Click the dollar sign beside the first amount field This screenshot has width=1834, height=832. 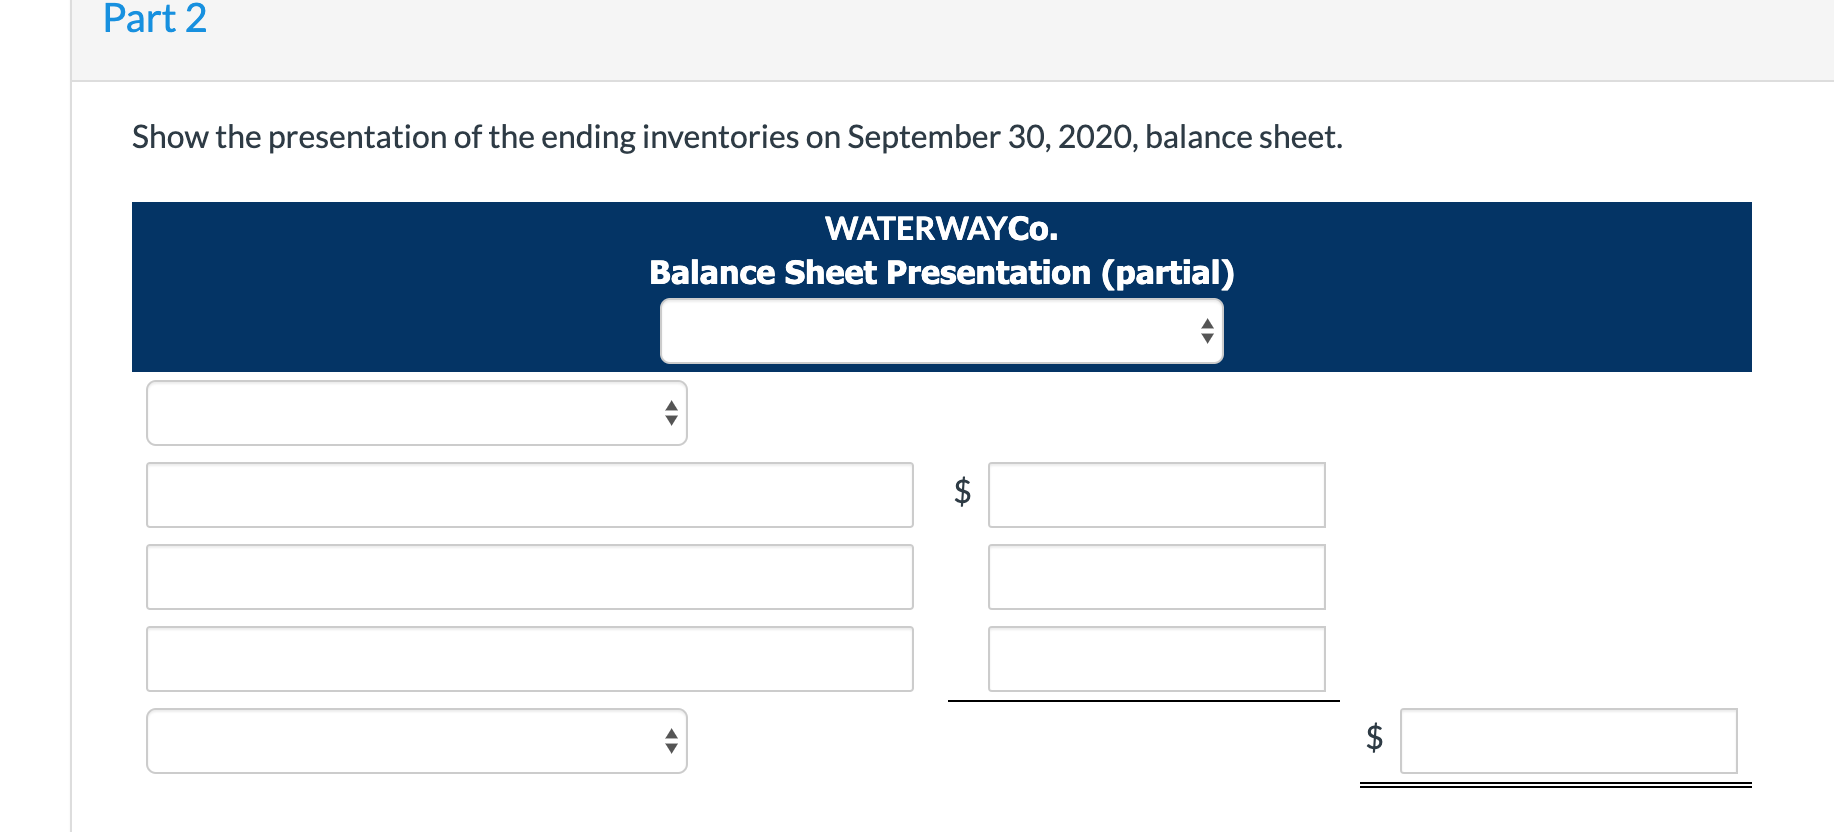(960, 494)
